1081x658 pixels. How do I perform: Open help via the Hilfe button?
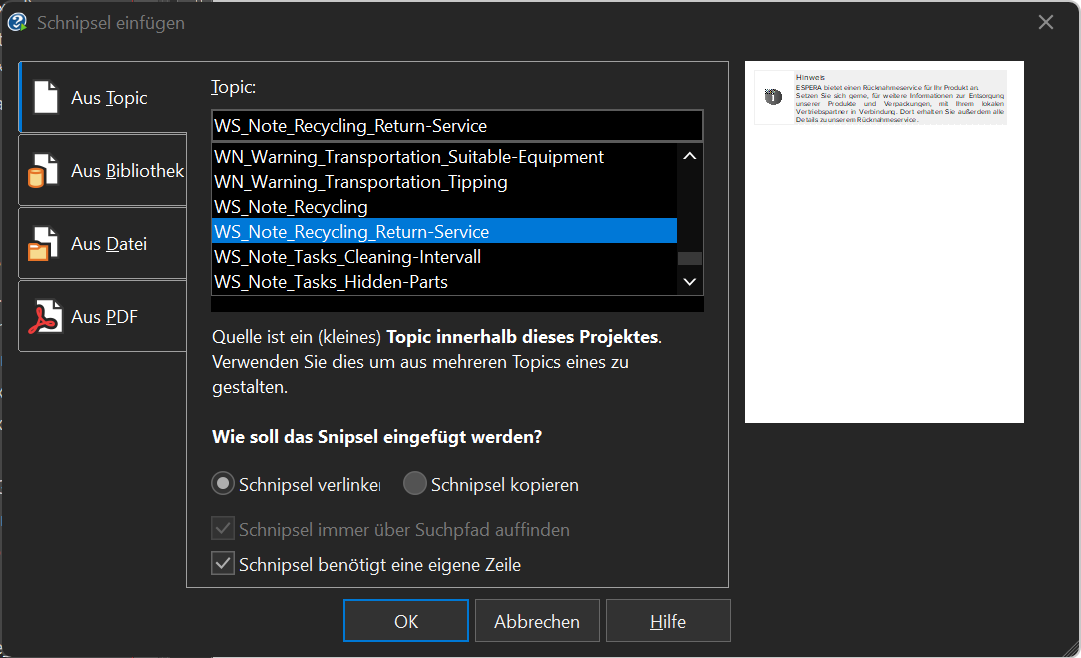[668, 621]
